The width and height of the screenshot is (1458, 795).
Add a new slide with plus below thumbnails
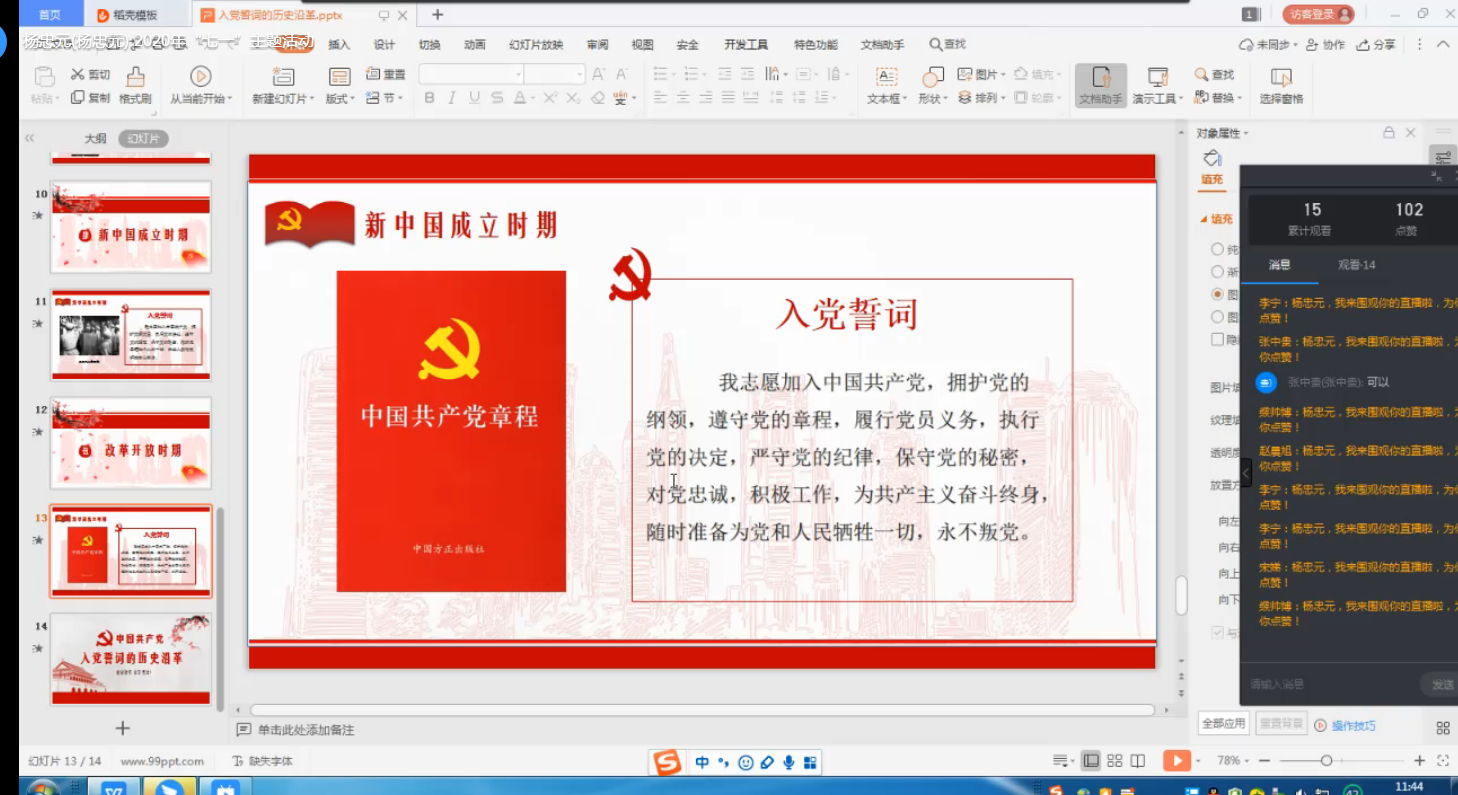(x=122, y=728)
